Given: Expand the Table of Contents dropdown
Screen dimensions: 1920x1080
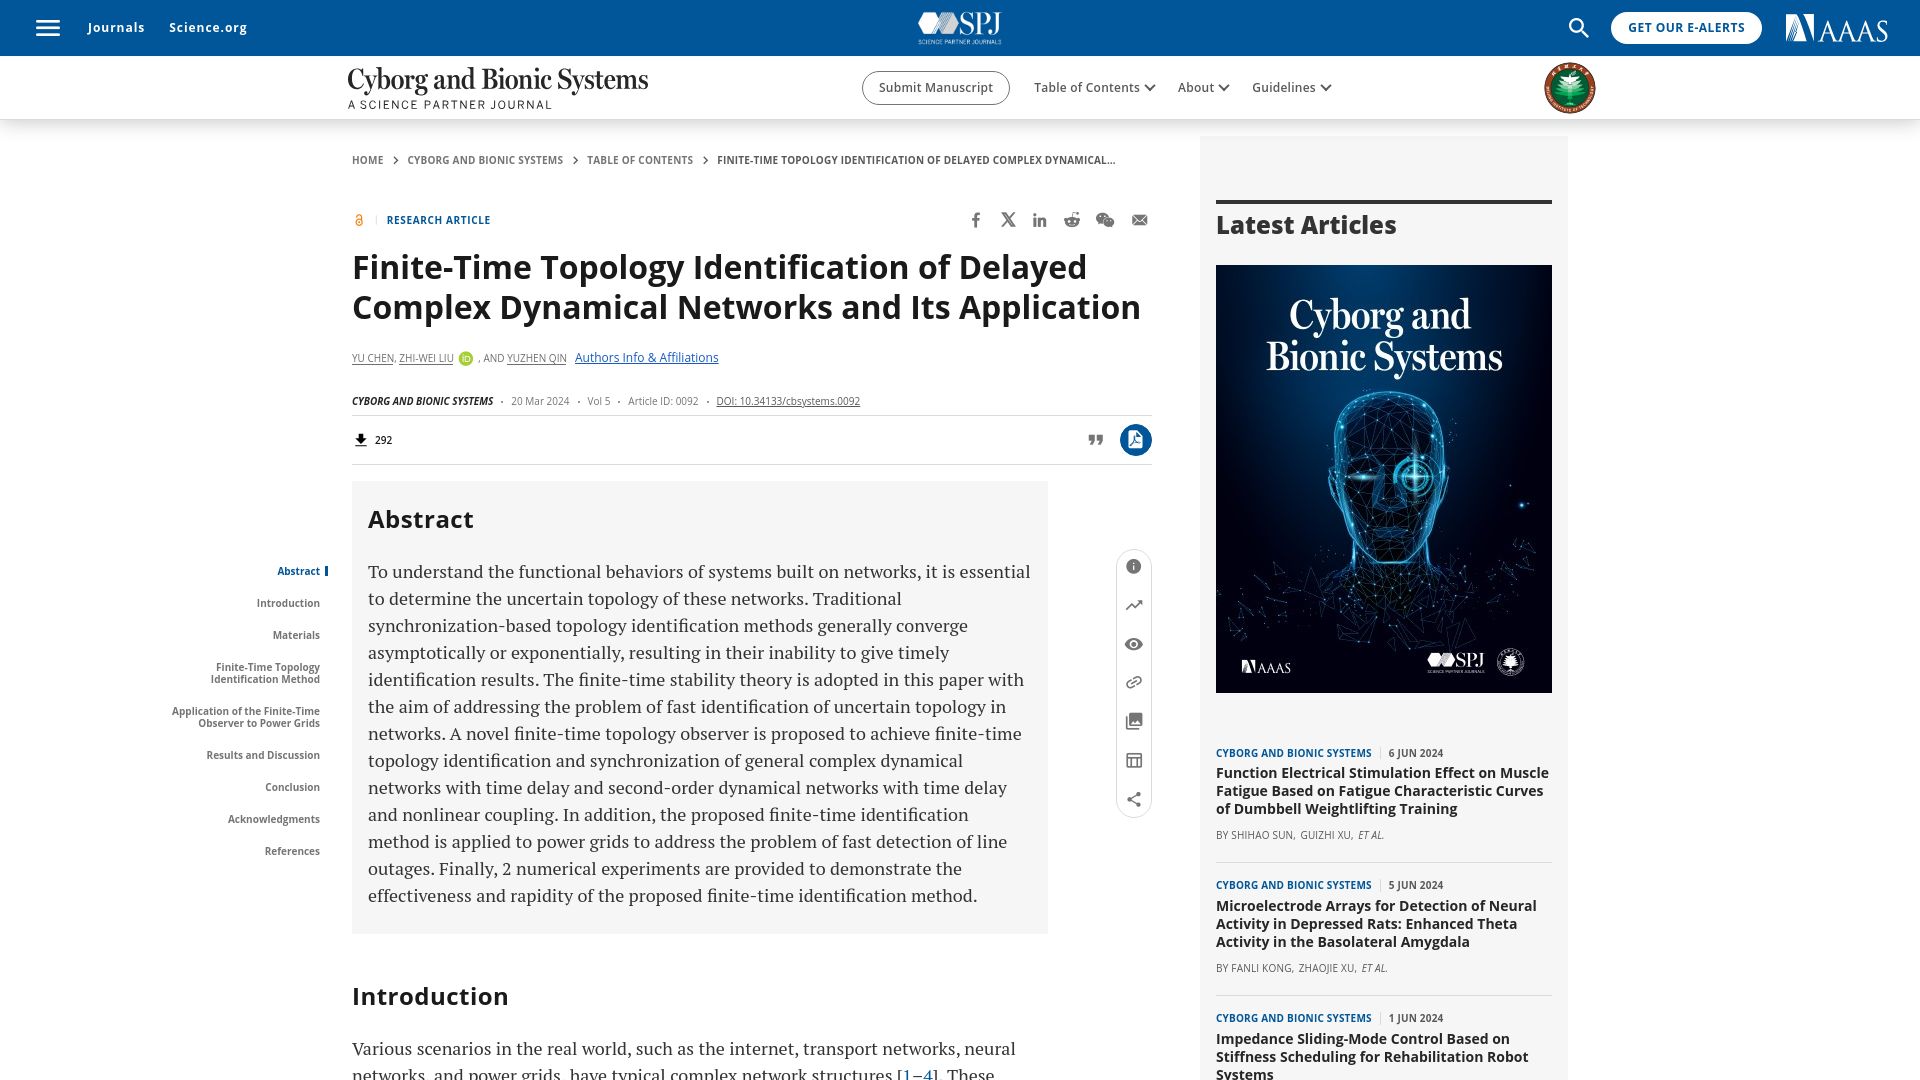Looking at the screenshot, I should tap(1095, 88).
